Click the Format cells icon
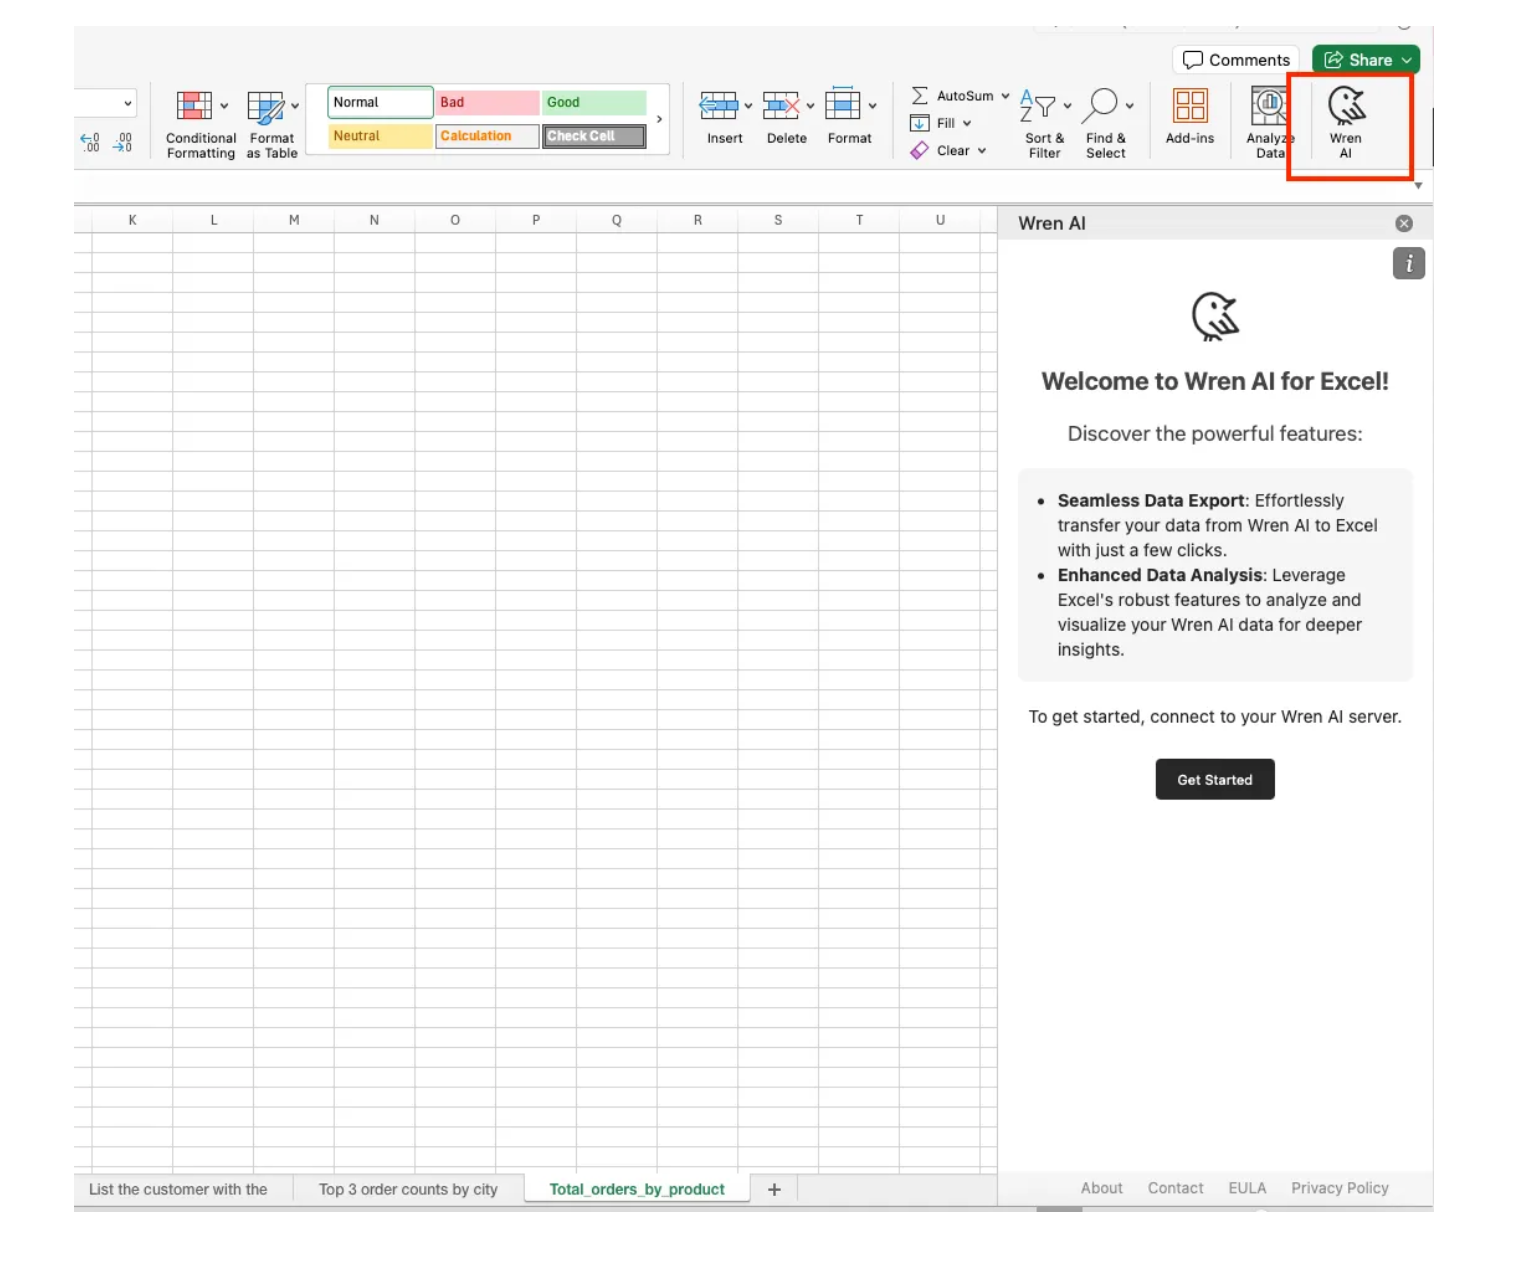The width and height of the screenshot is (1534, 1284). coord(843,104)
